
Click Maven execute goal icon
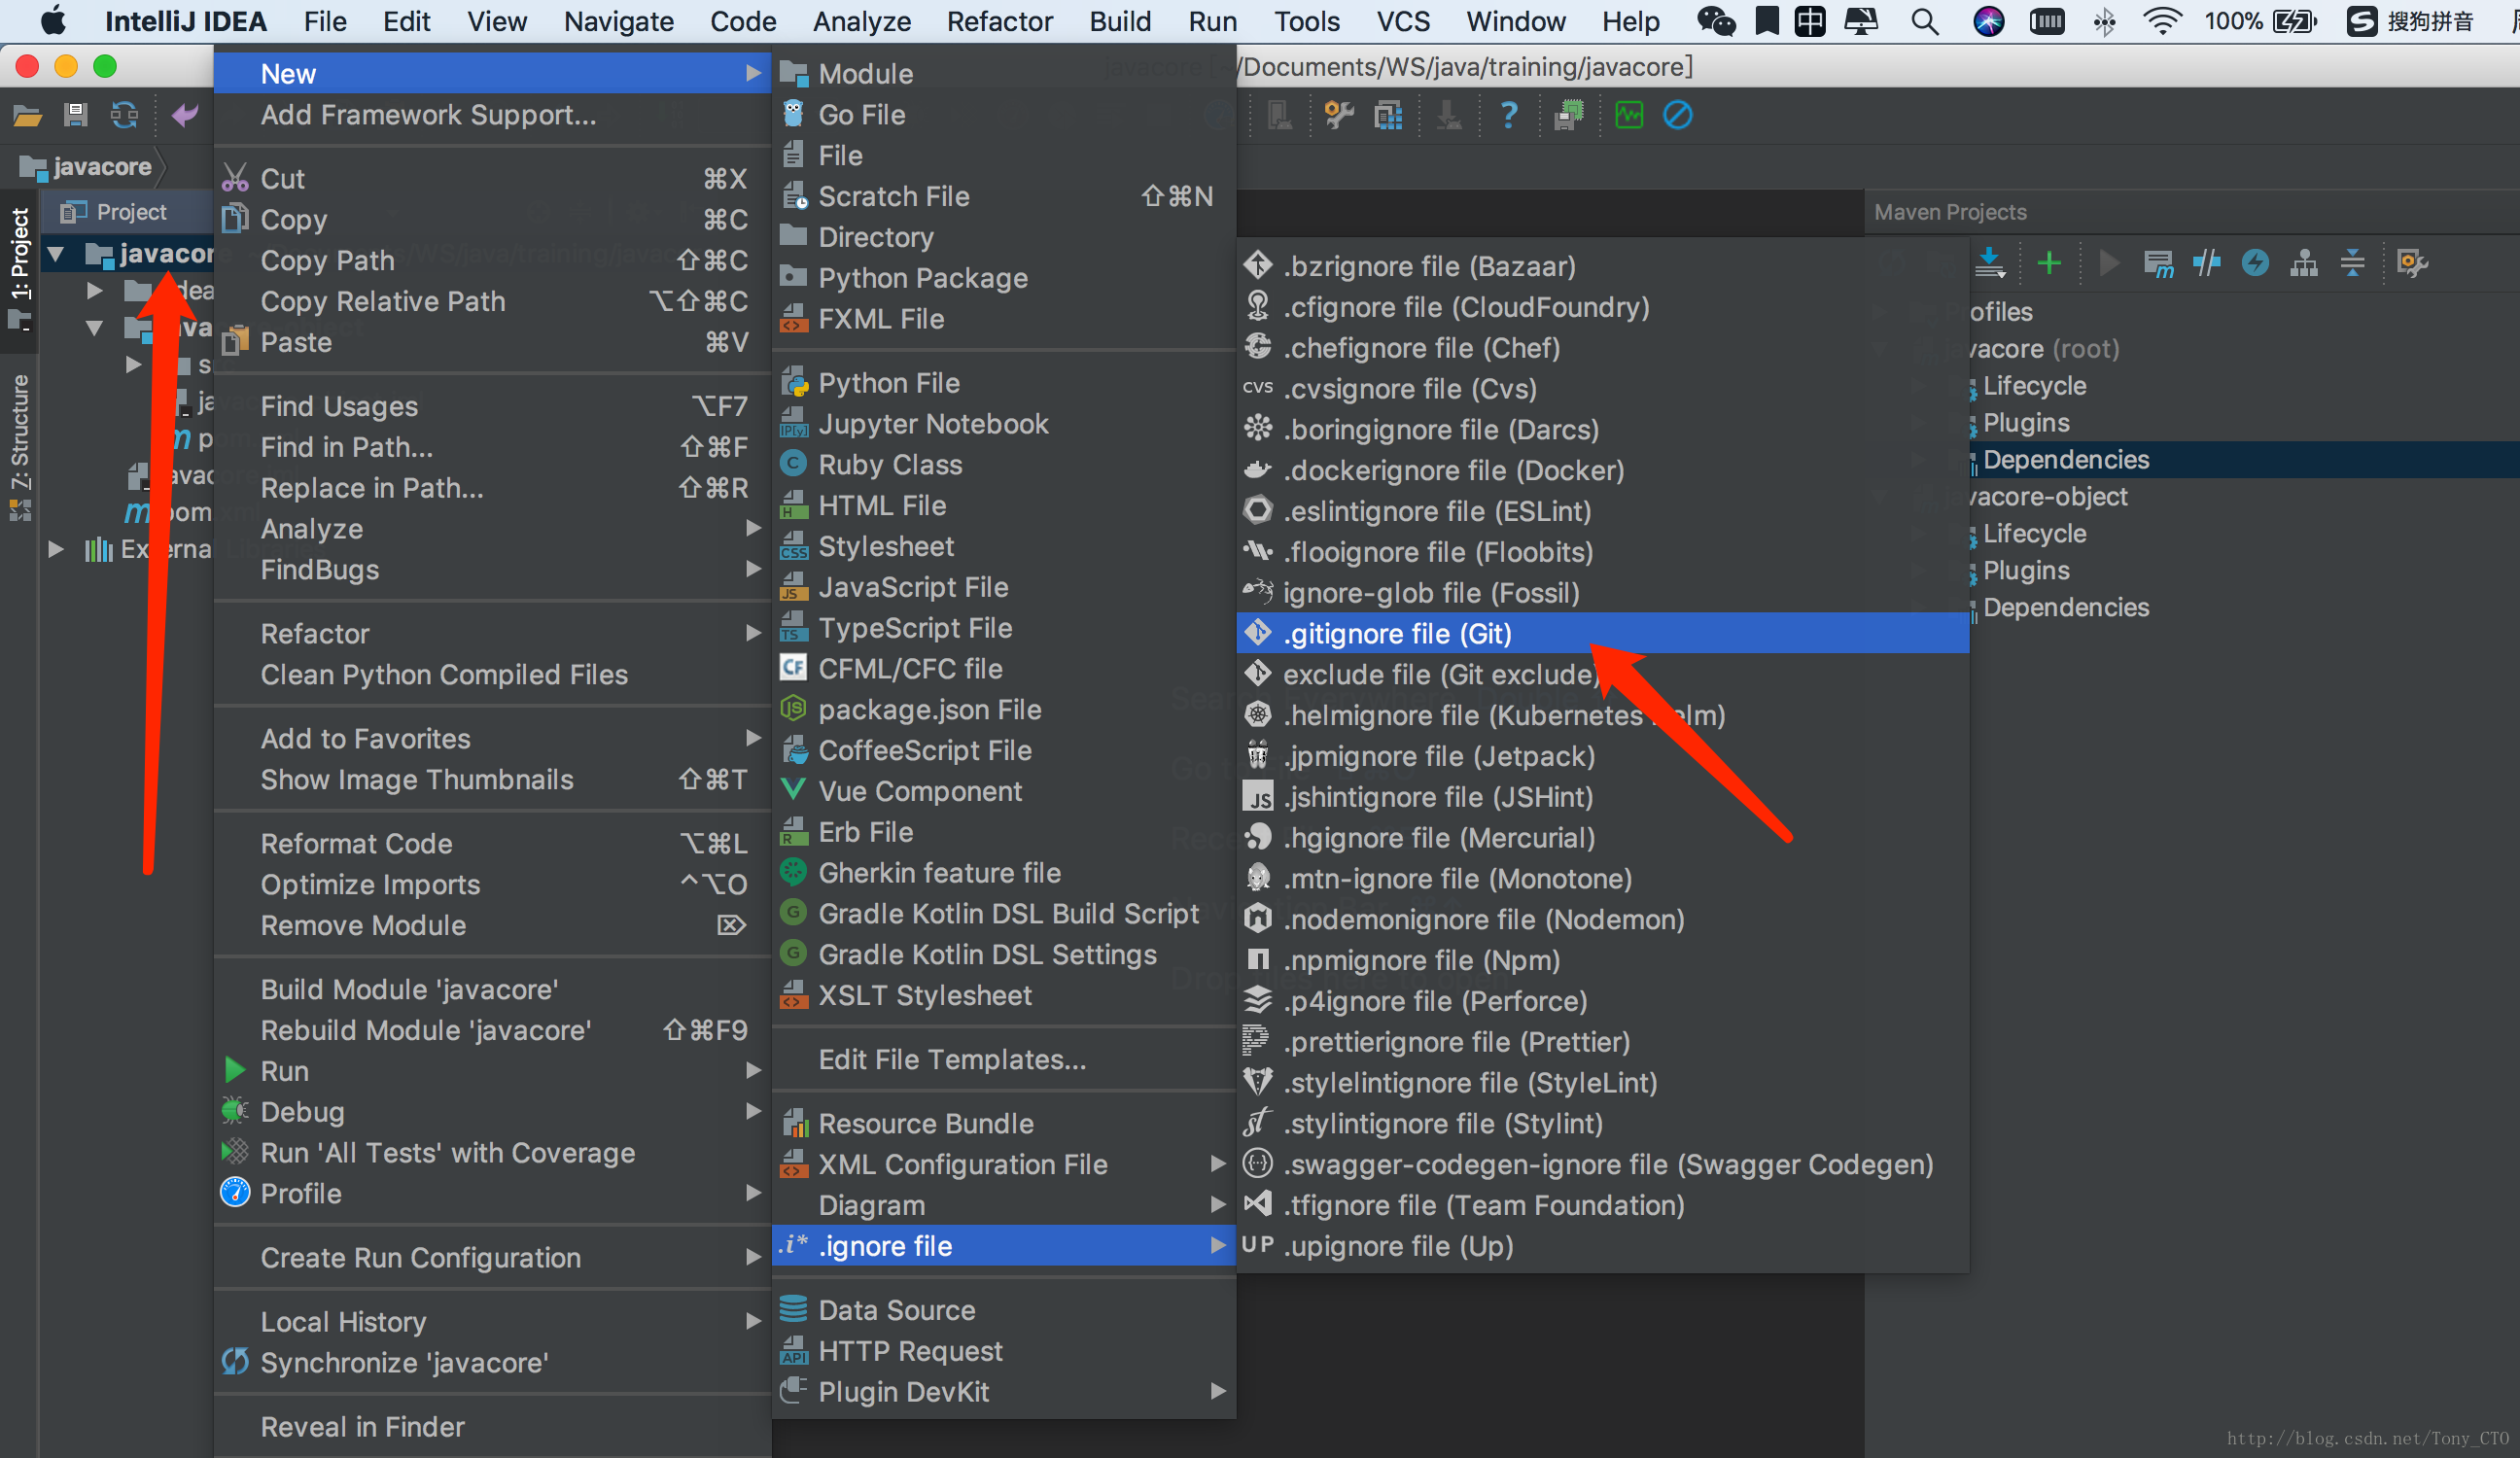pyautogui.click(x=2158, y=264)
